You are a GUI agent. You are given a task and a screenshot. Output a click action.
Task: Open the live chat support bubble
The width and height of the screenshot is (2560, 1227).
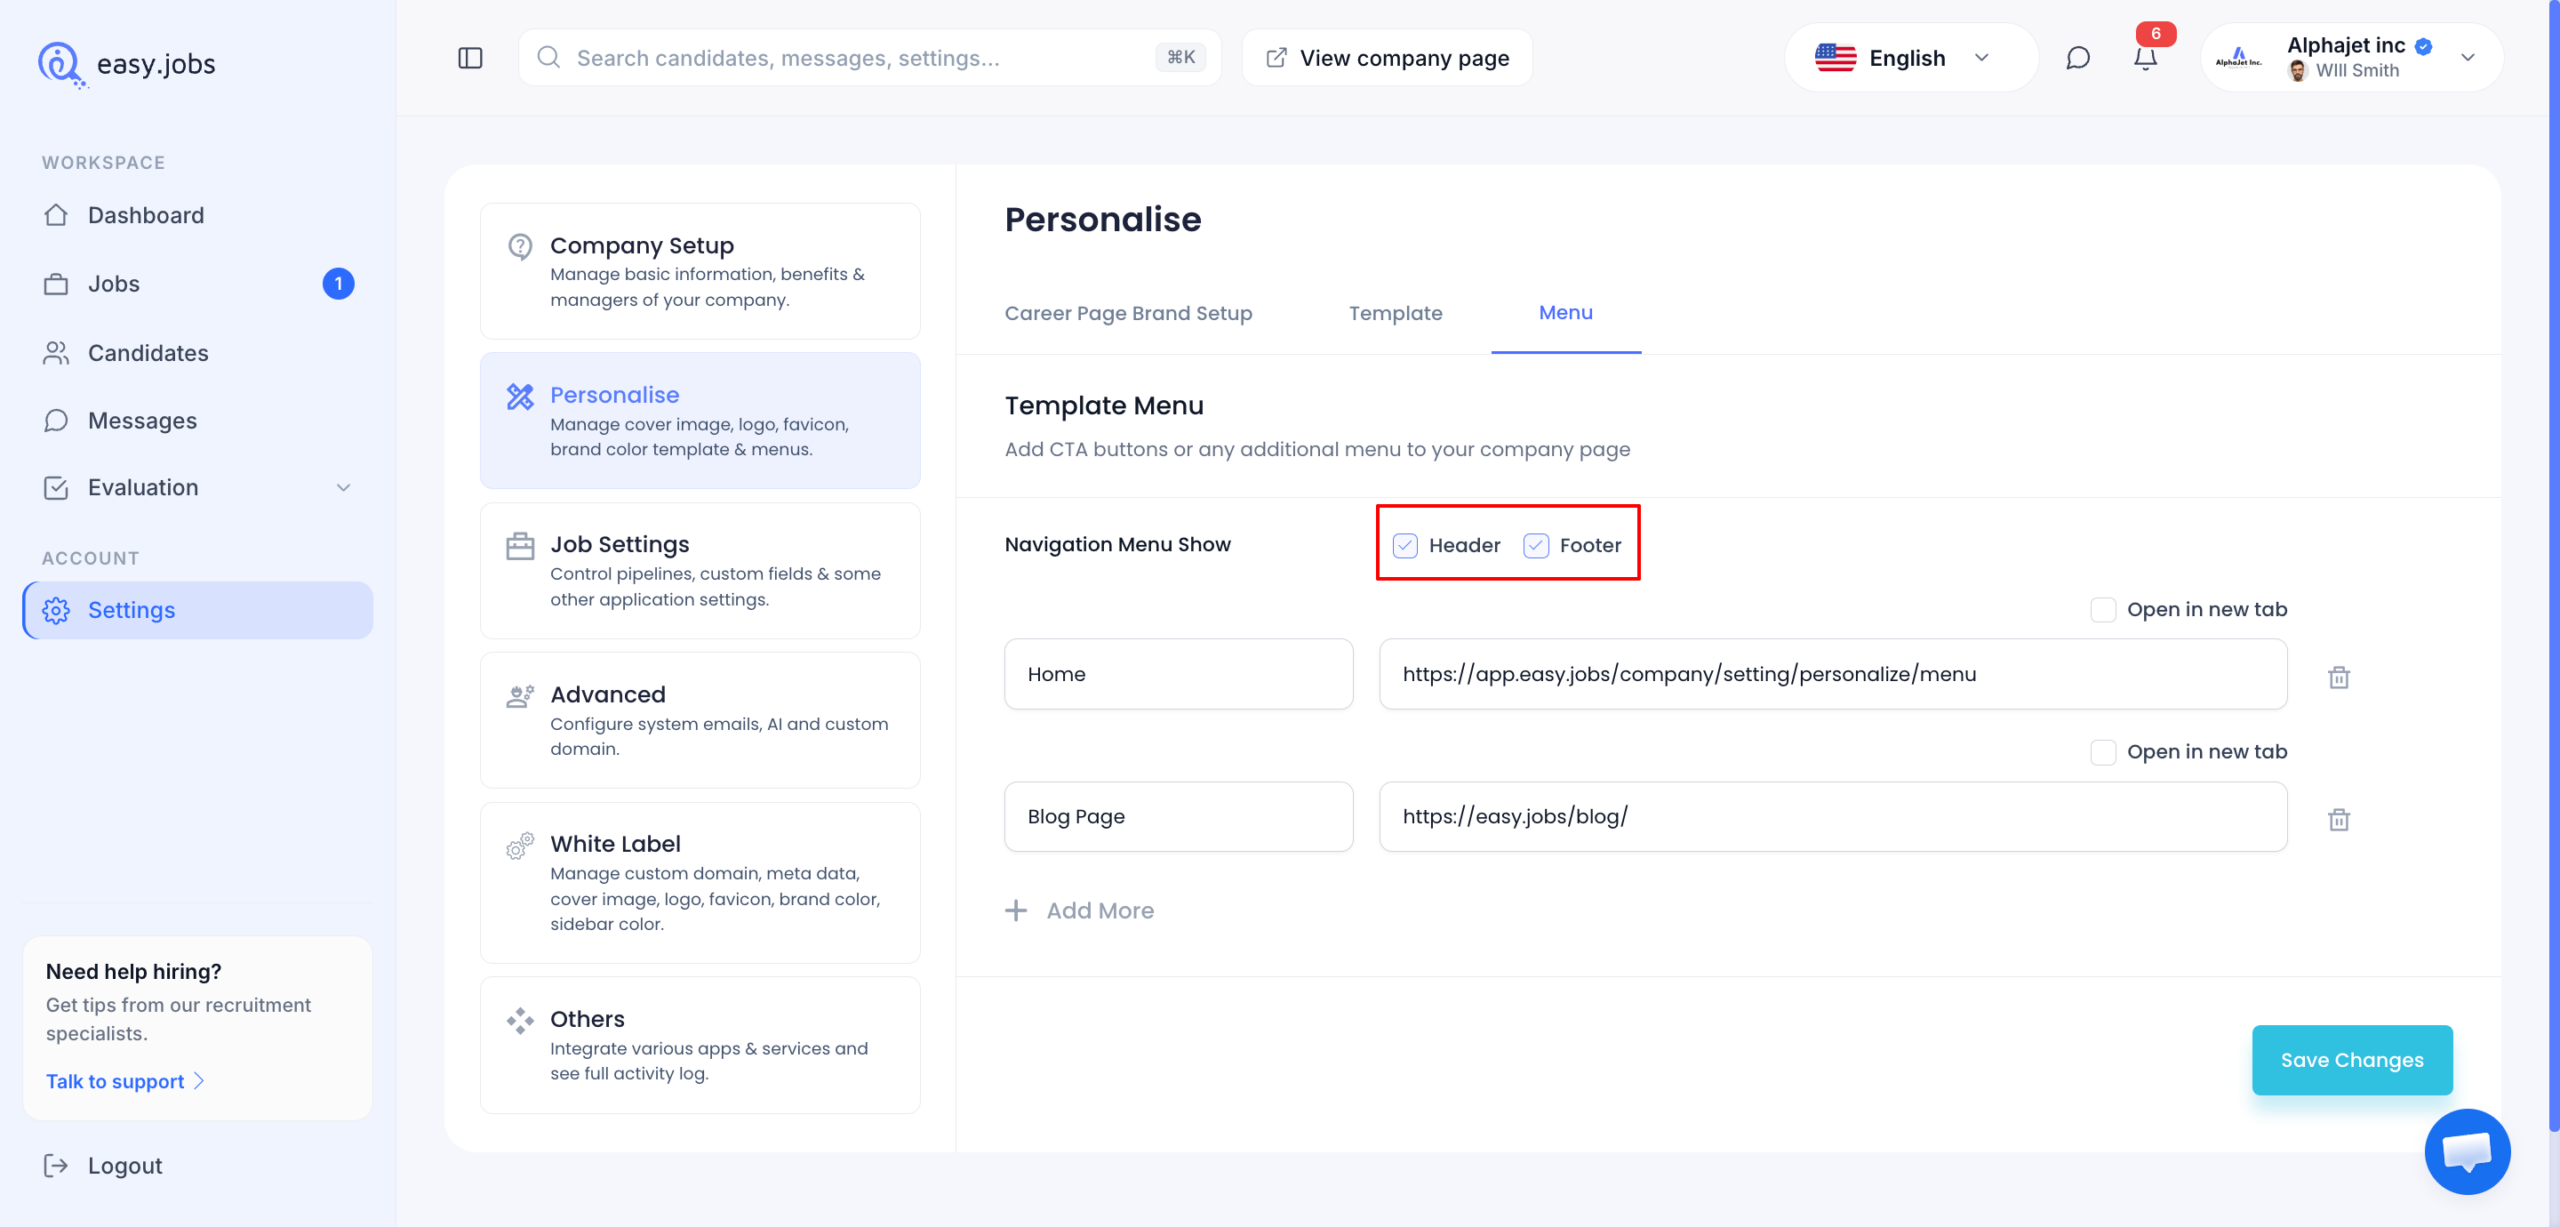[x=2467, y=1151]
